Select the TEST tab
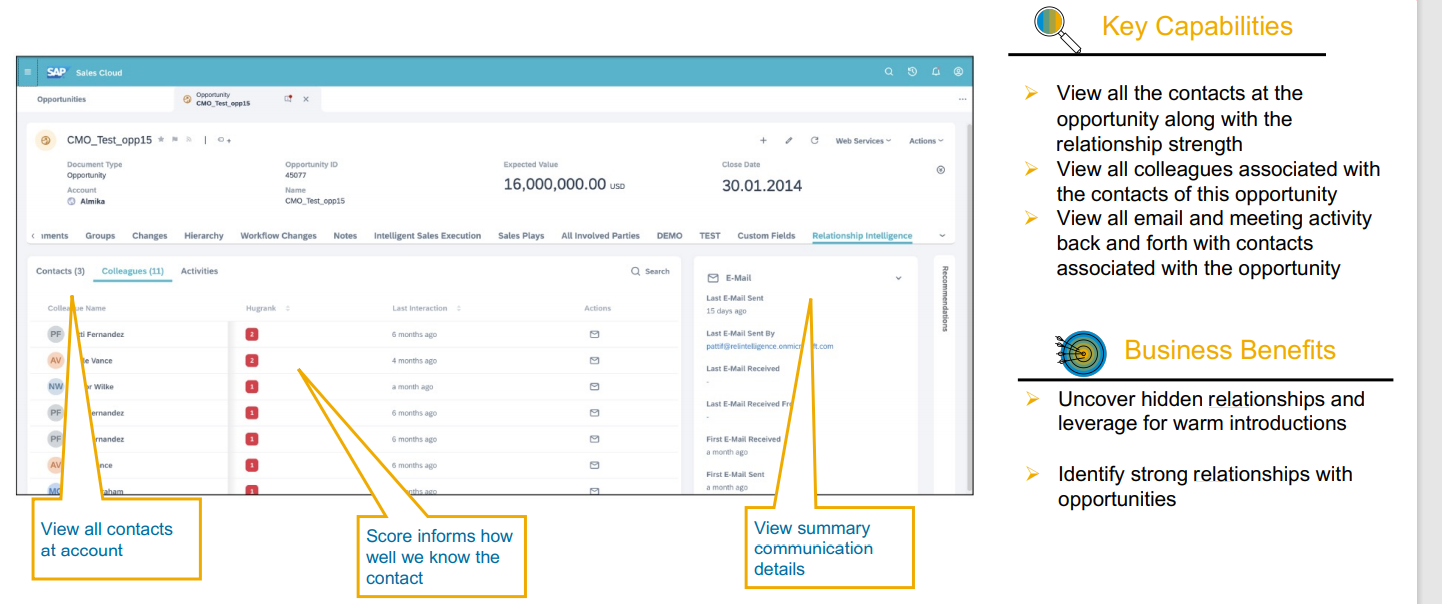 [710, 236]
